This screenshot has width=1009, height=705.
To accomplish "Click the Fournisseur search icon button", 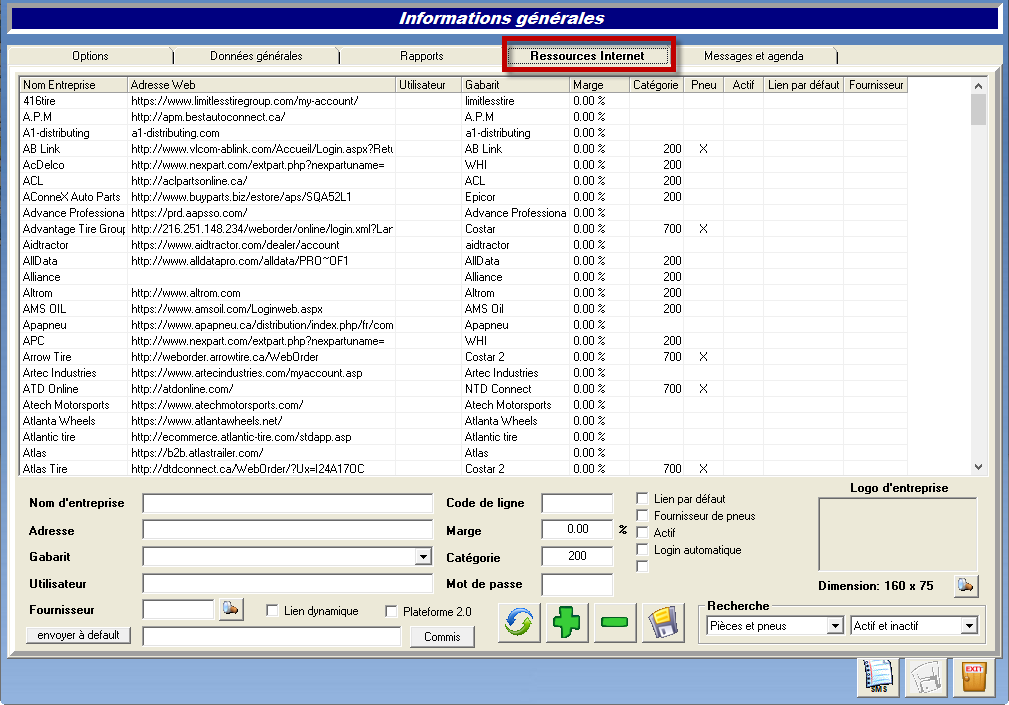I will [x=231, y=609].
